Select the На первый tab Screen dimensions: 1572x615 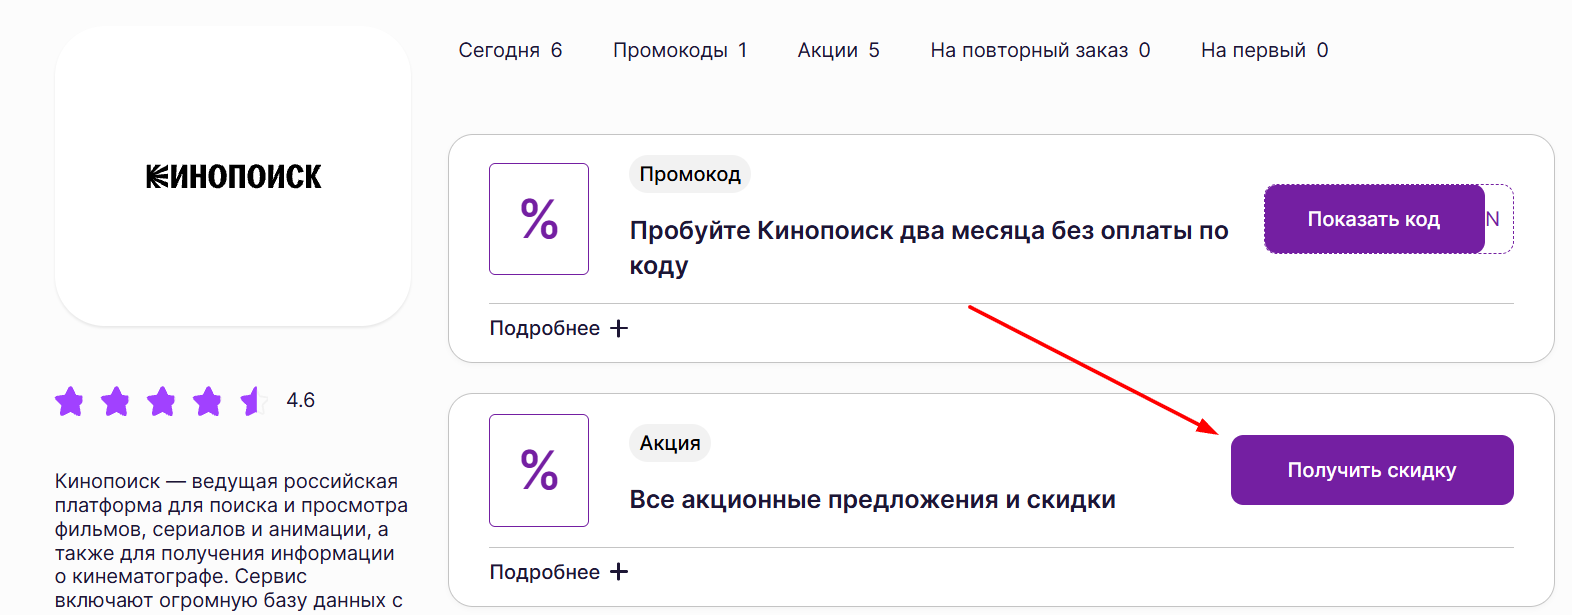1263,49
